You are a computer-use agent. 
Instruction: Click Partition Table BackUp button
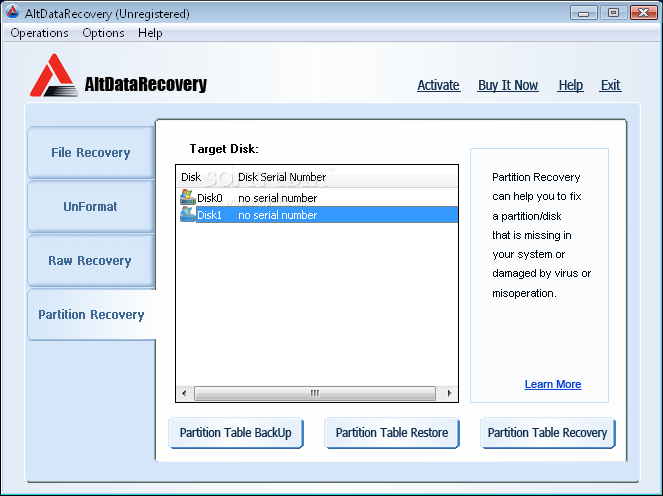coord(236,433)
